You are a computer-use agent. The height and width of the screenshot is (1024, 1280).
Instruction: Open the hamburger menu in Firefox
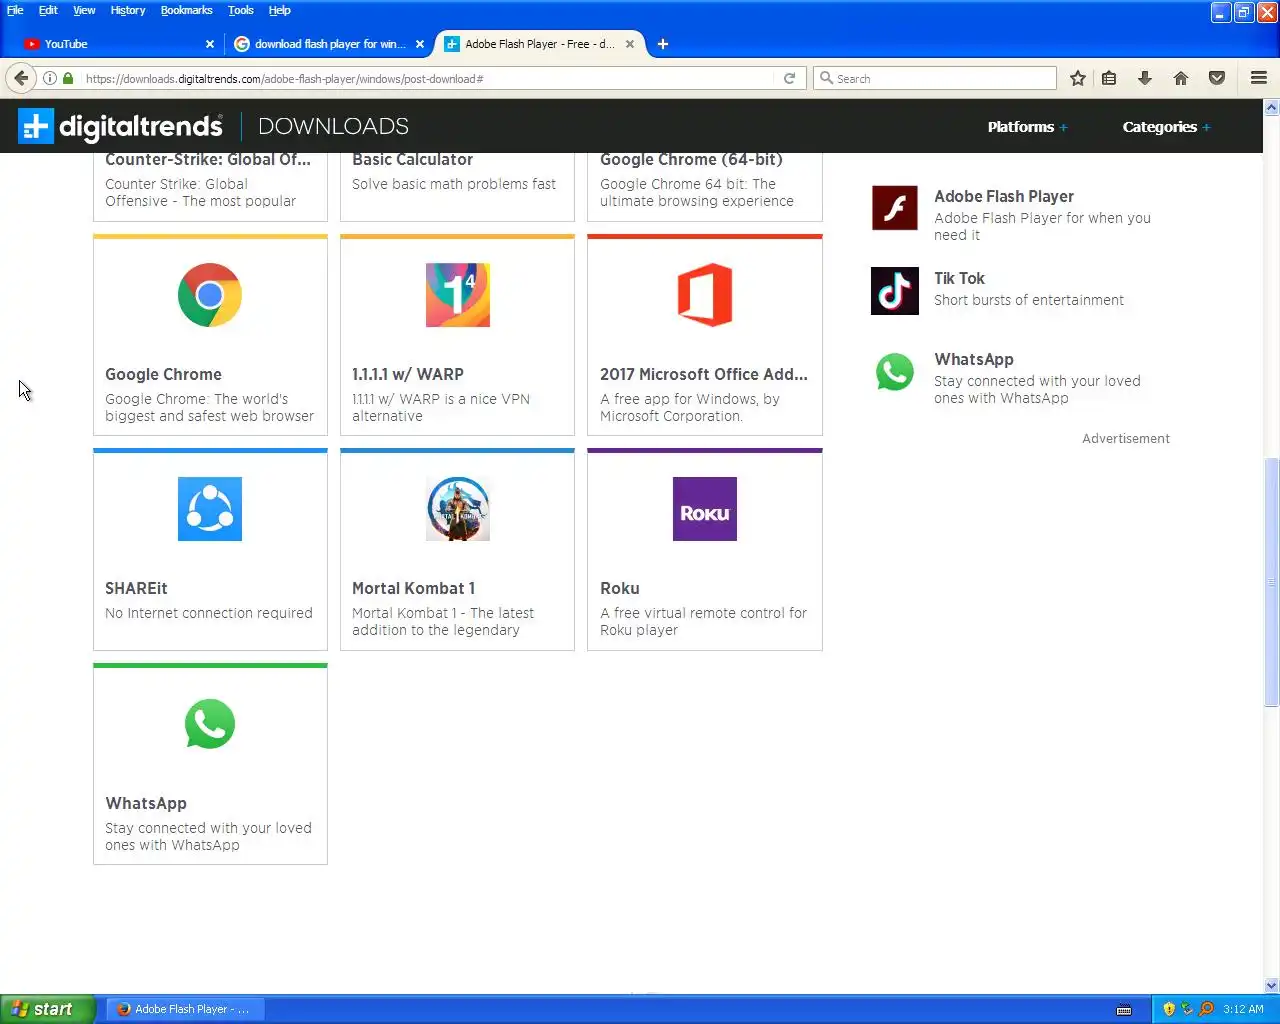click(x=1259, y=78)
